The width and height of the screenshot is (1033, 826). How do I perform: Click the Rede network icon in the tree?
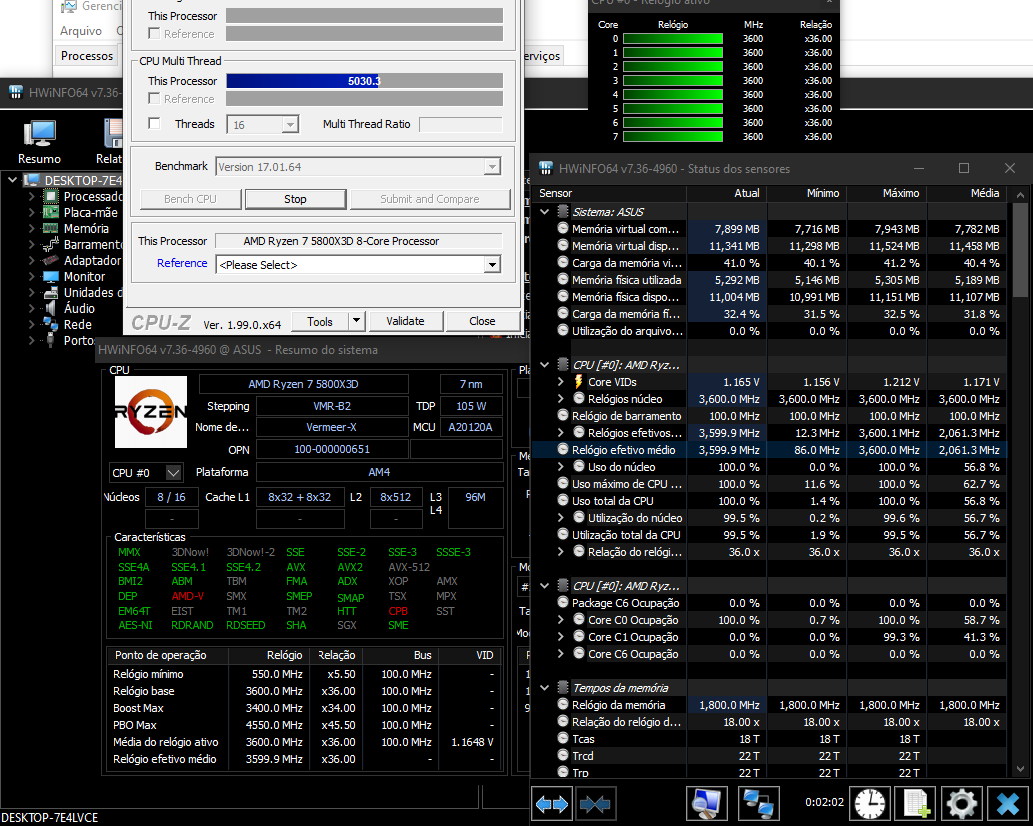[51, 324]
